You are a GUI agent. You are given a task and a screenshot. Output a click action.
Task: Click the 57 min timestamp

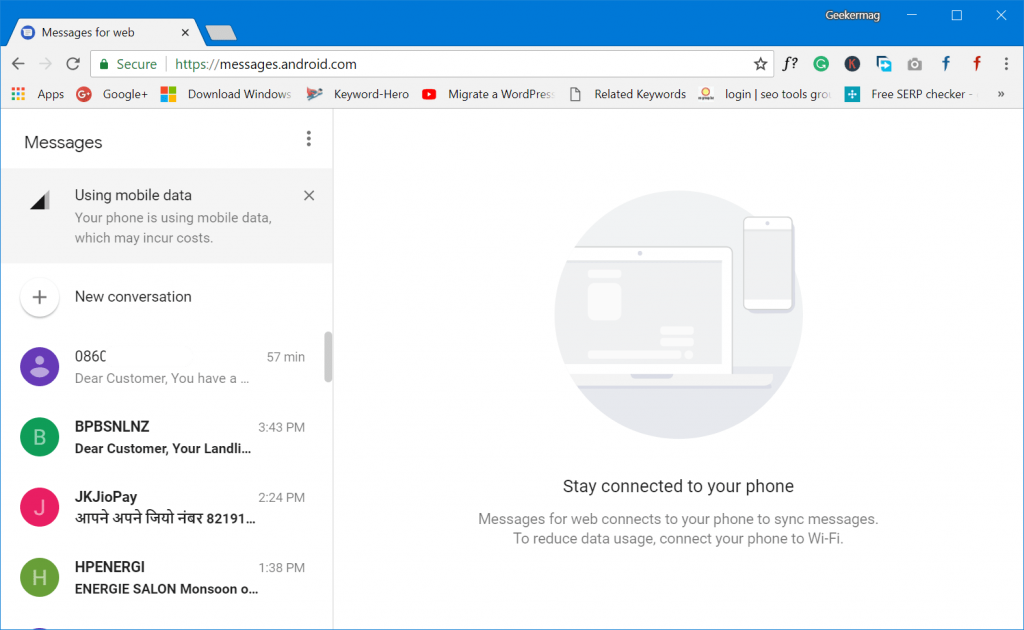pyautogui.click(x=285, y=357)
